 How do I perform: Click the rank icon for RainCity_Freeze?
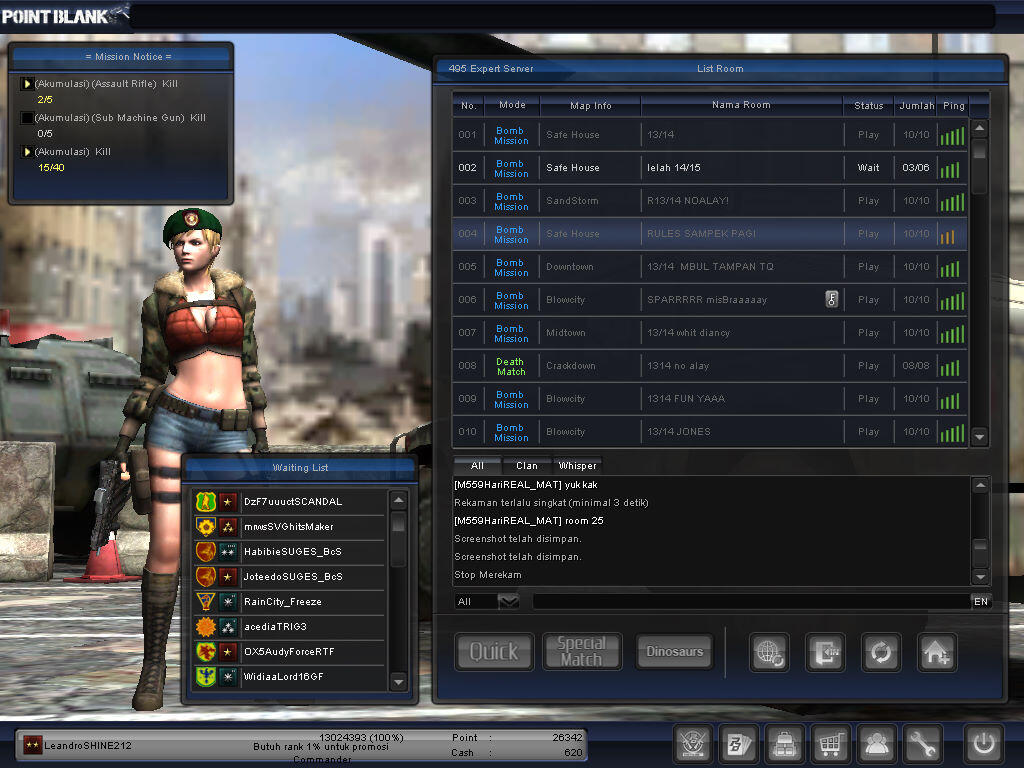(x=227, y=601)
